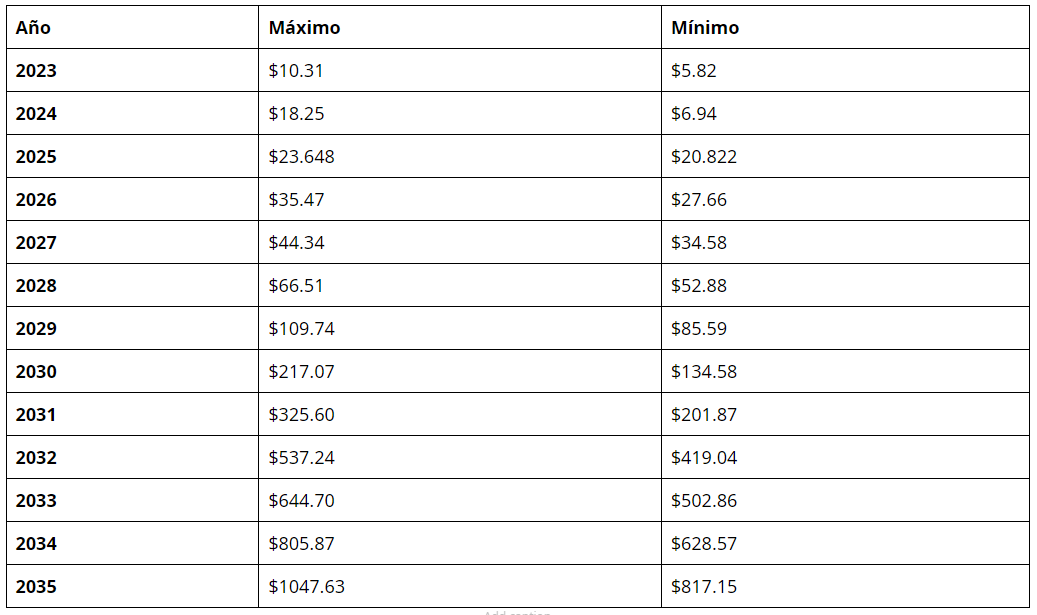Click the $20.822 cell
This screenshot has width=1037, height=615.
click(x=845, y=156)
